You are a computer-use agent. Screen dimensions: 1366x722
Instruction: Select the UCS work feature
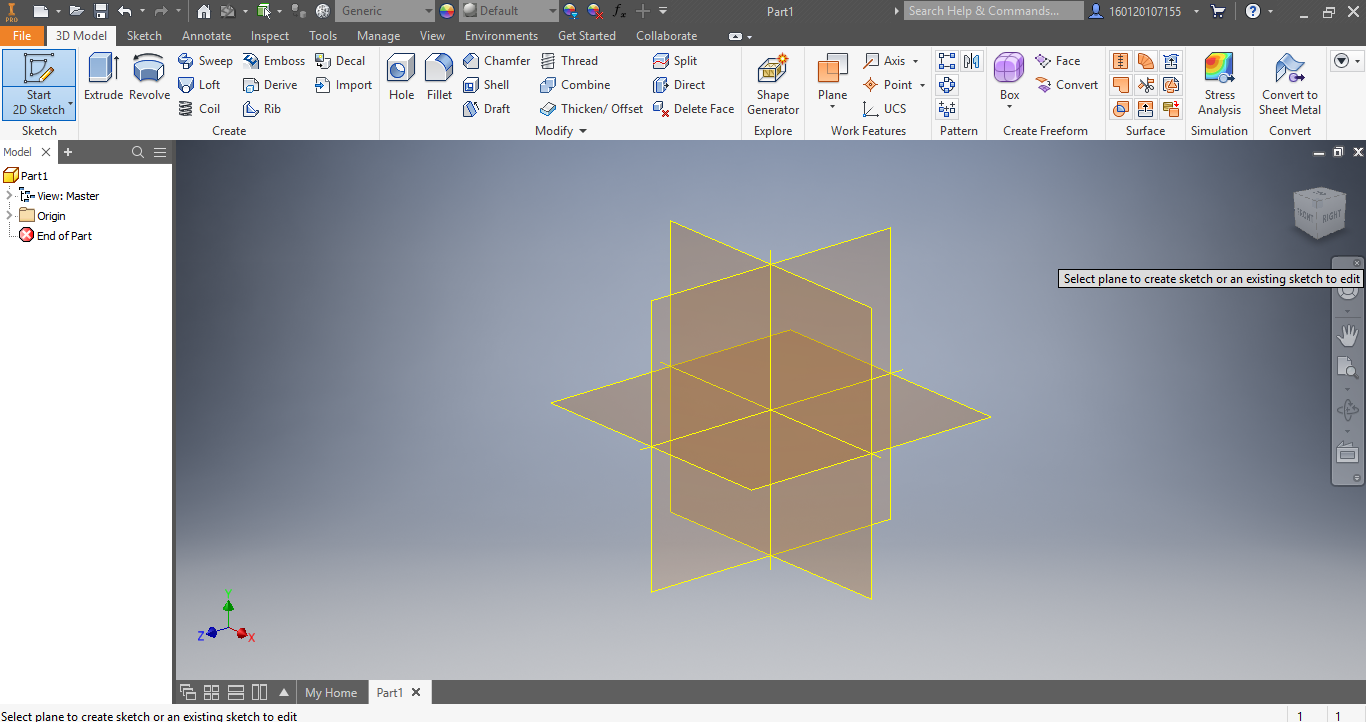tap(885, 109)
